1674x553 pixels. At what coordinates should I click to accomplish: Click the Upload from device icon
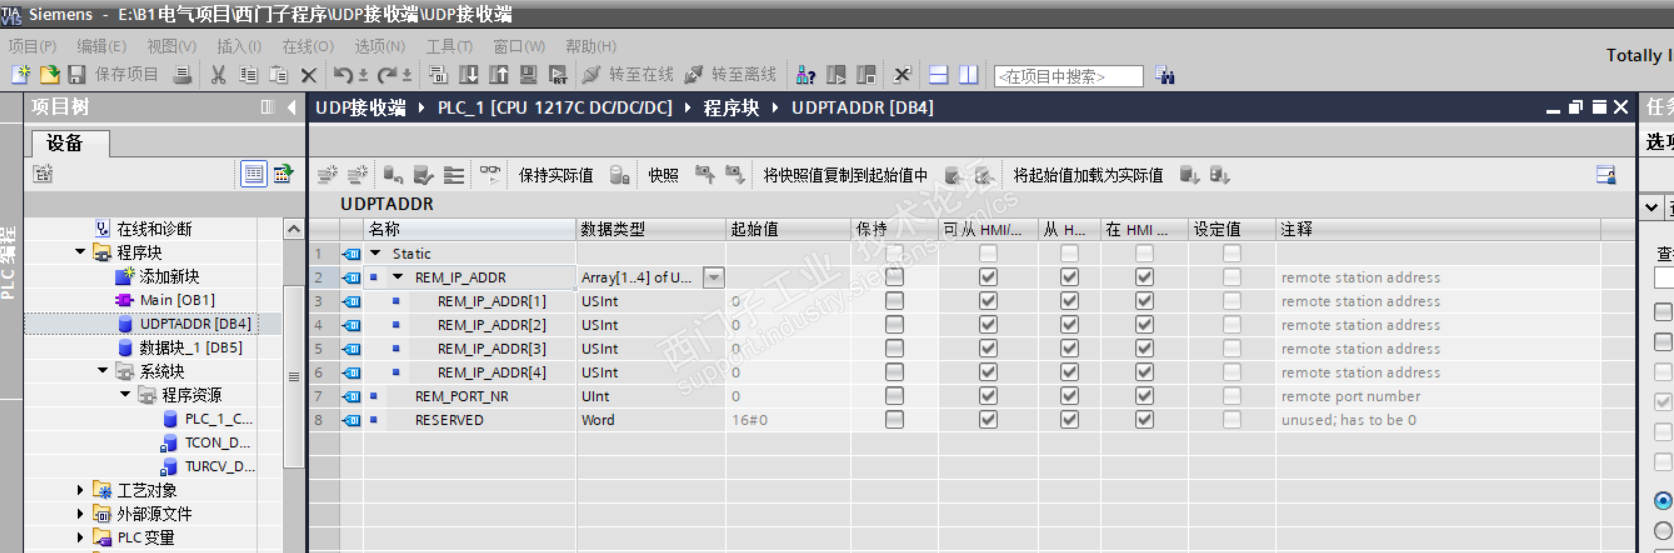pyautogui.click(x=498, y=75)
